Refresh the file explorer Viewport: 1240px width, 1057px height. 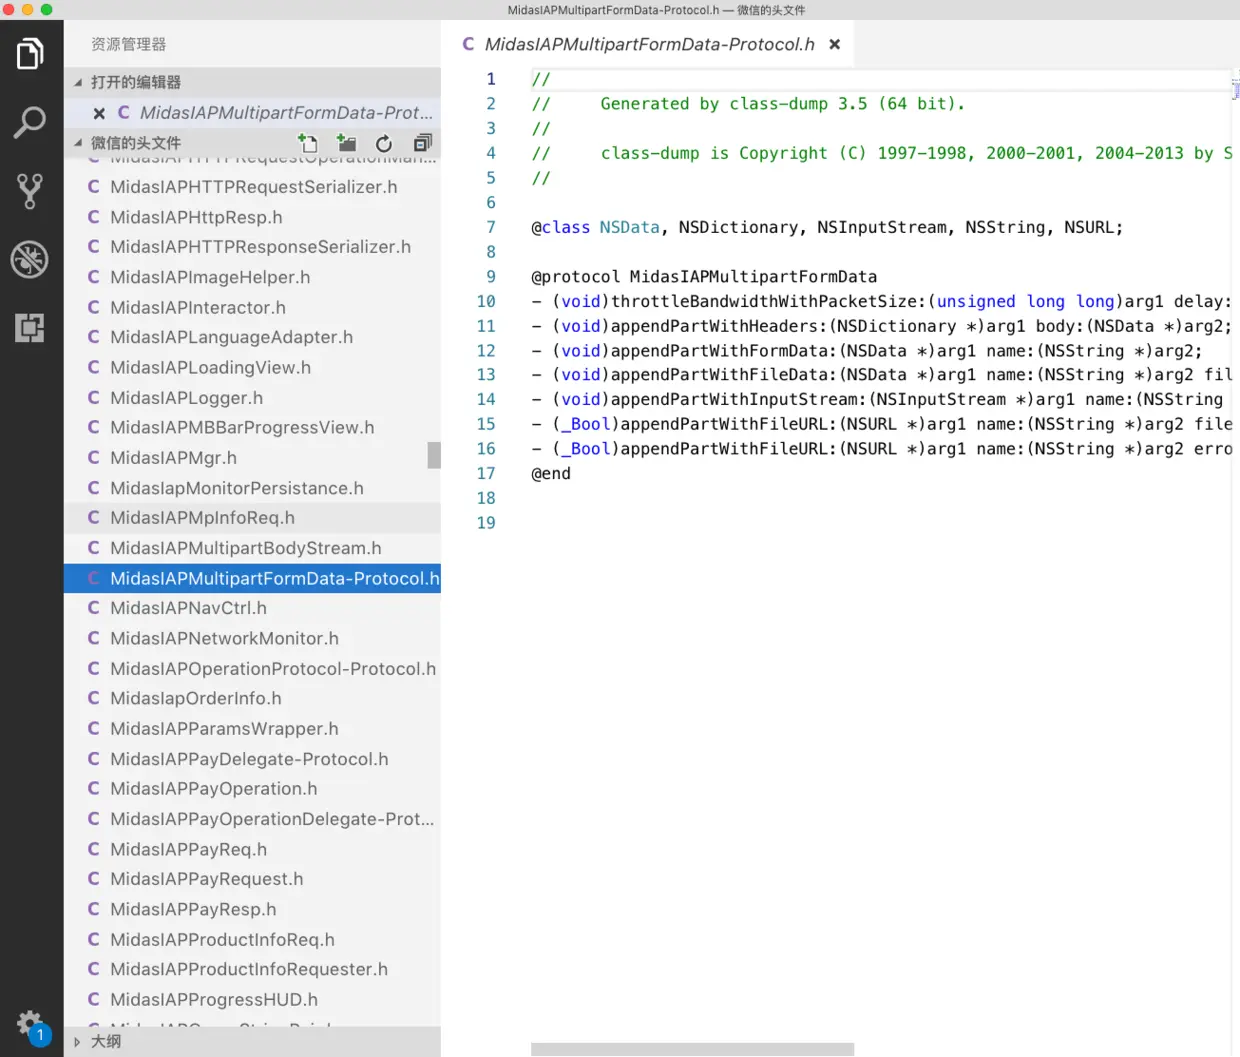(x=384, y=143)
